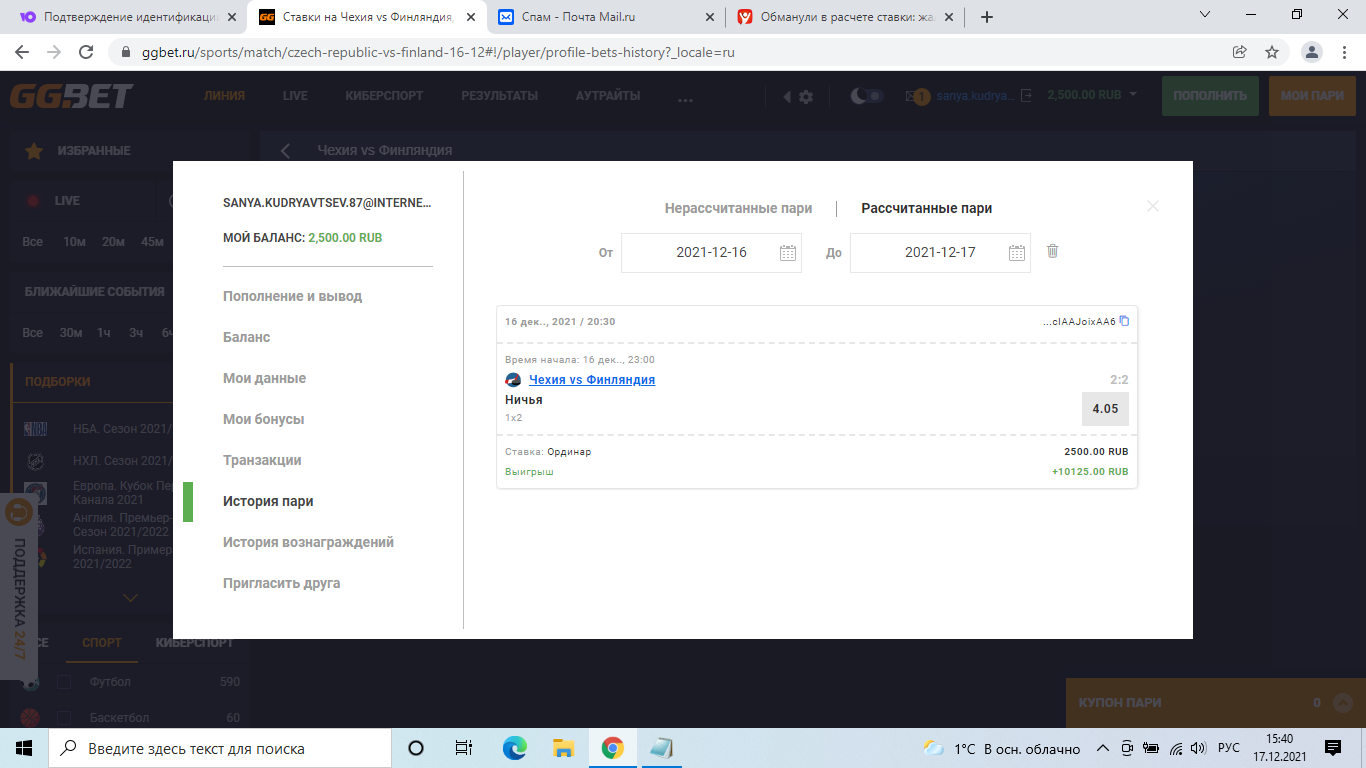The height and width of the screenshot is (768, 1366).
Task: Click the trash icon to clear dates
Action: click(x=1052, y=251)
